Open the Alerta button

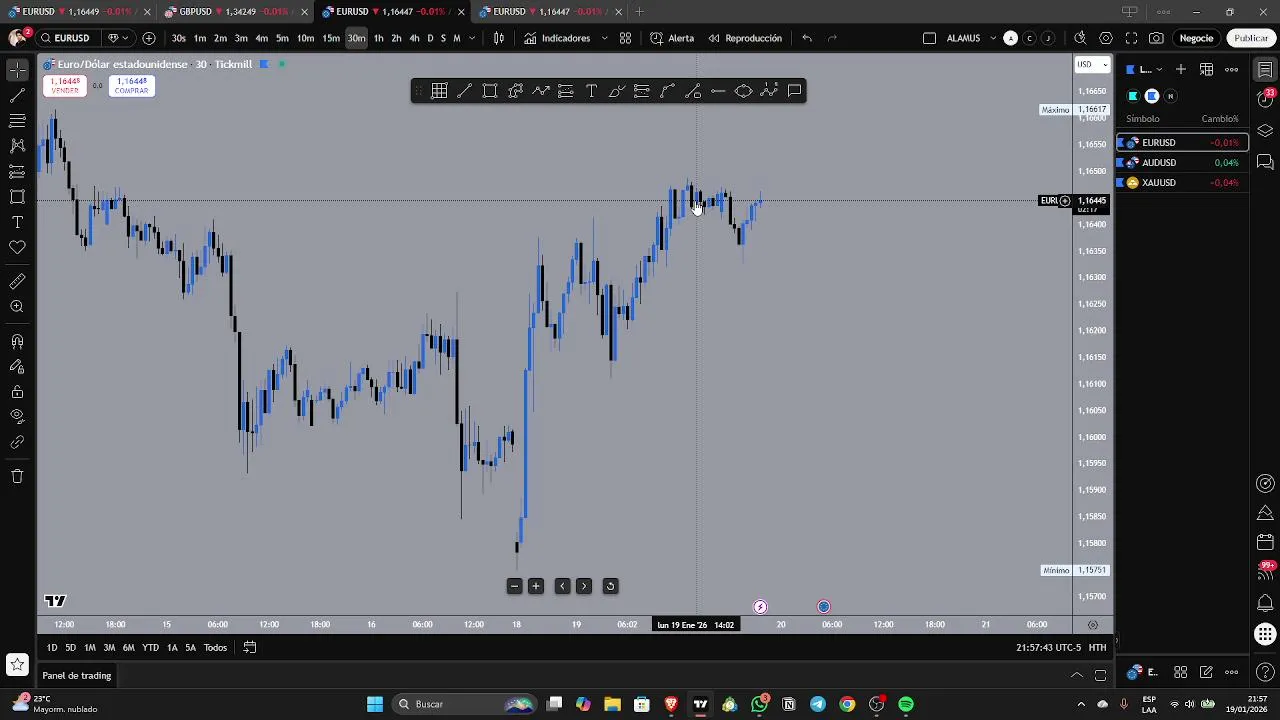coord(672,38)
